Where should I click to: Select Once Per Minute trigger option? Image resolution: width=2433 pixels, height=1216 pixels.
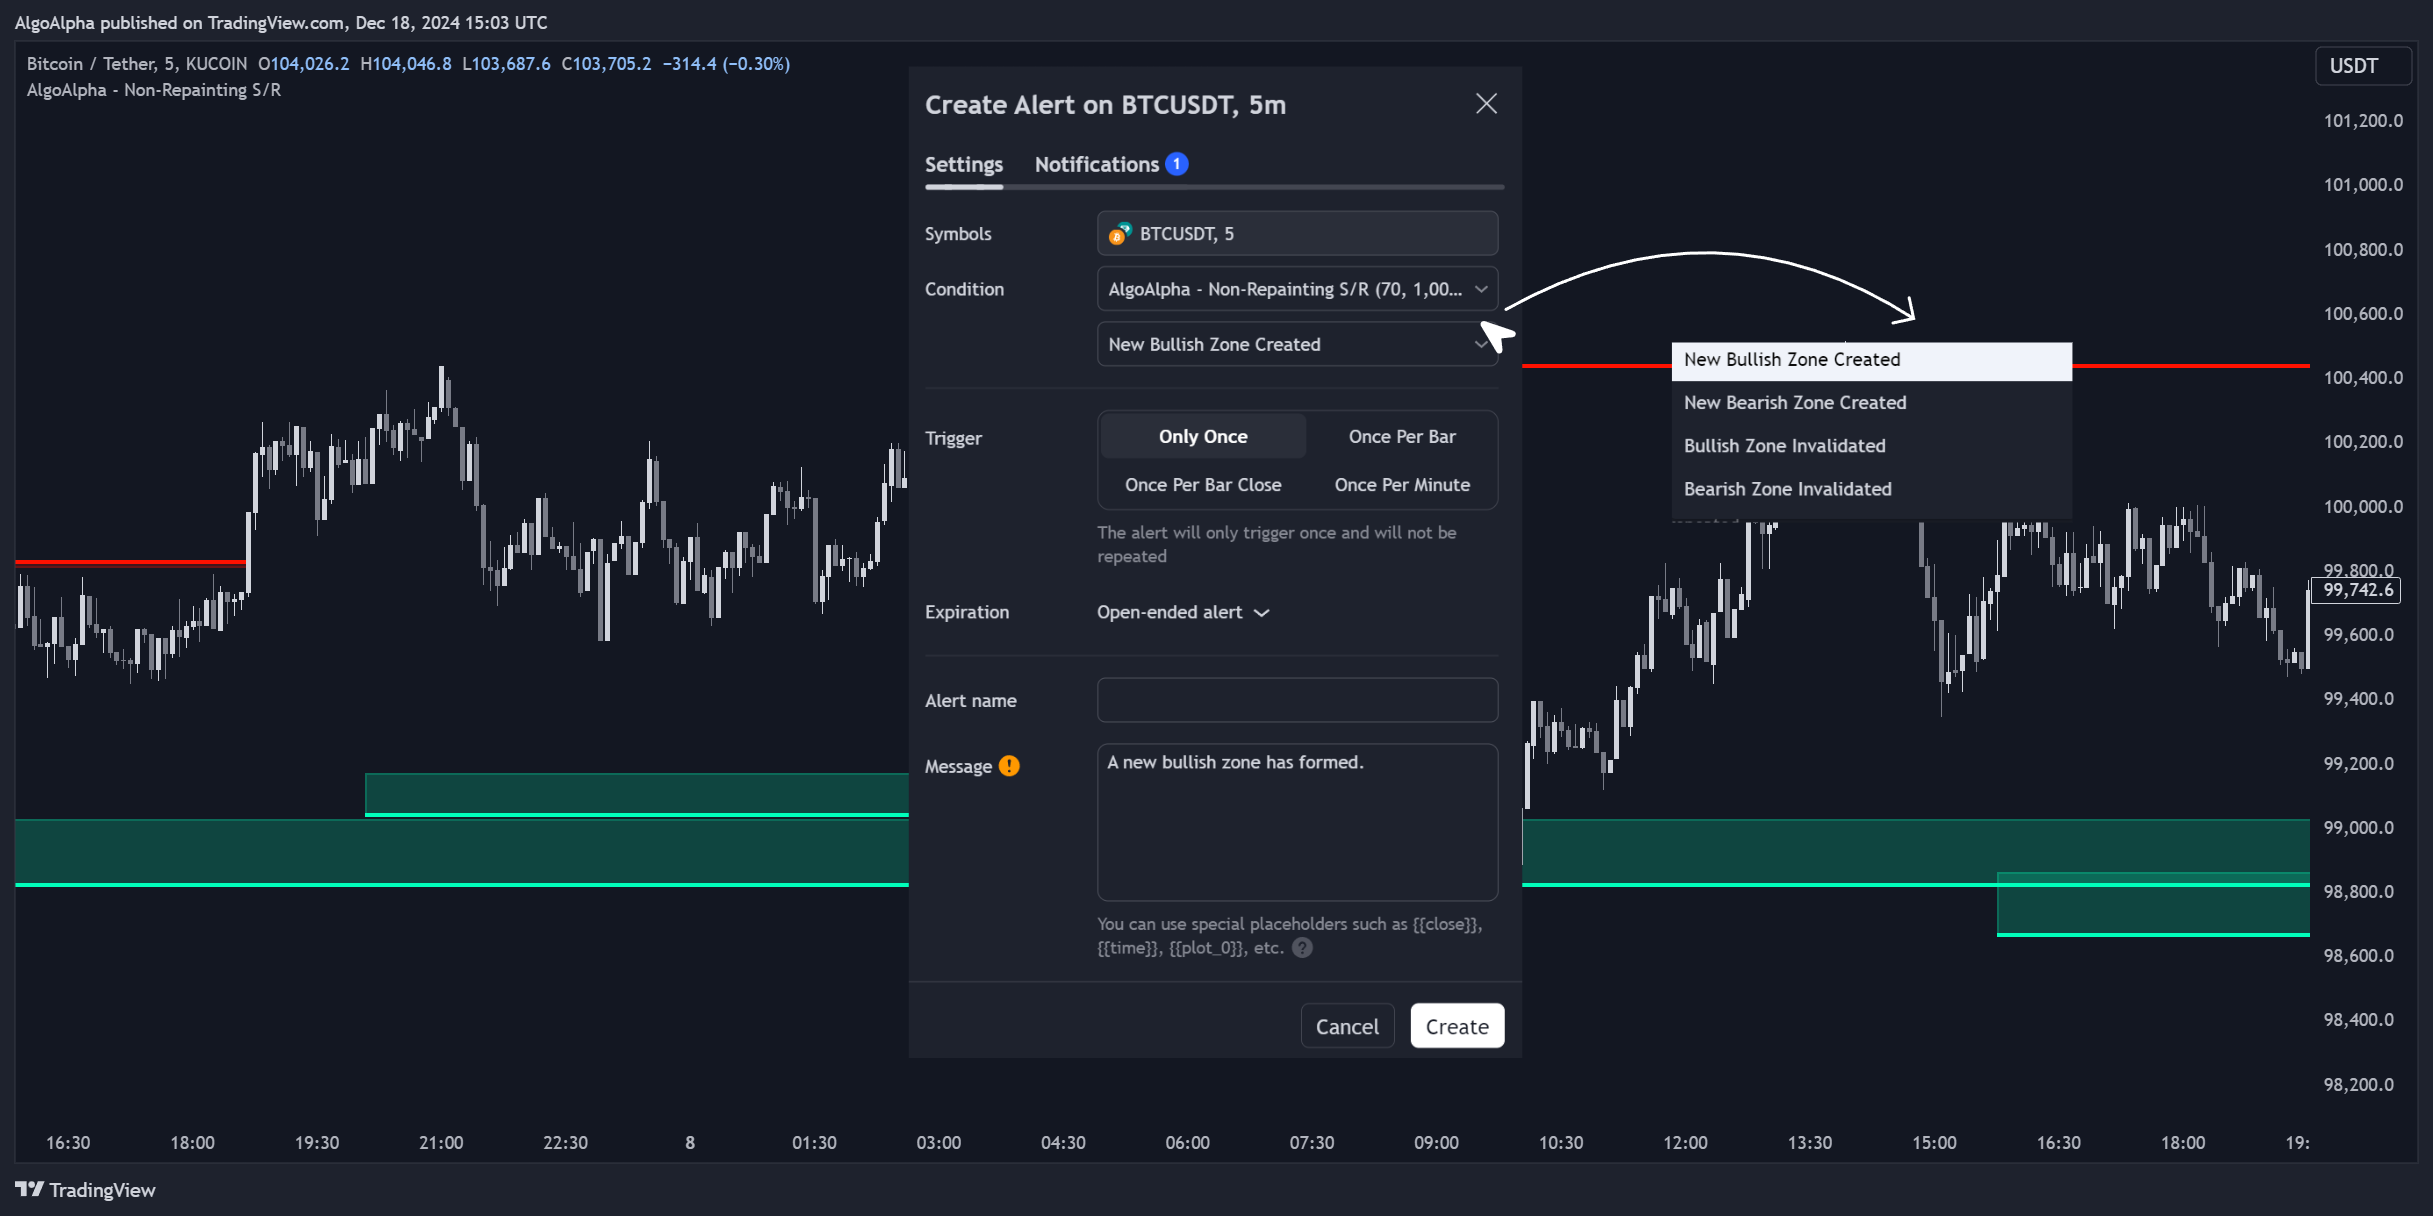click(1402, 485)
